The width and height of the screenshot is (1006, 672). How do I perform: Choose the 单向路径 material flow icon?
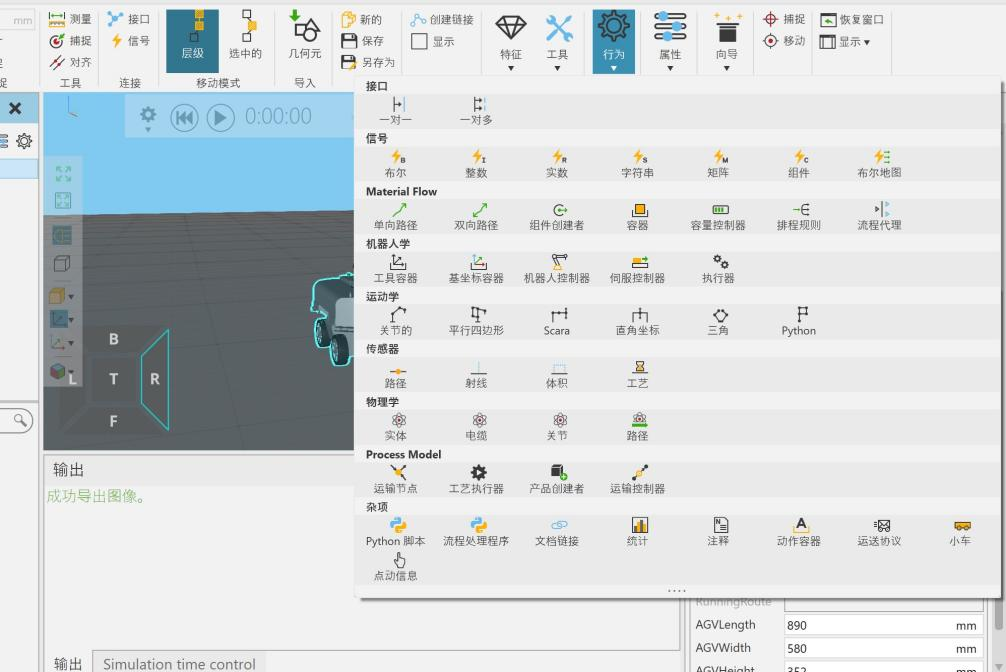pyautogui.click(x=395, y=216)
